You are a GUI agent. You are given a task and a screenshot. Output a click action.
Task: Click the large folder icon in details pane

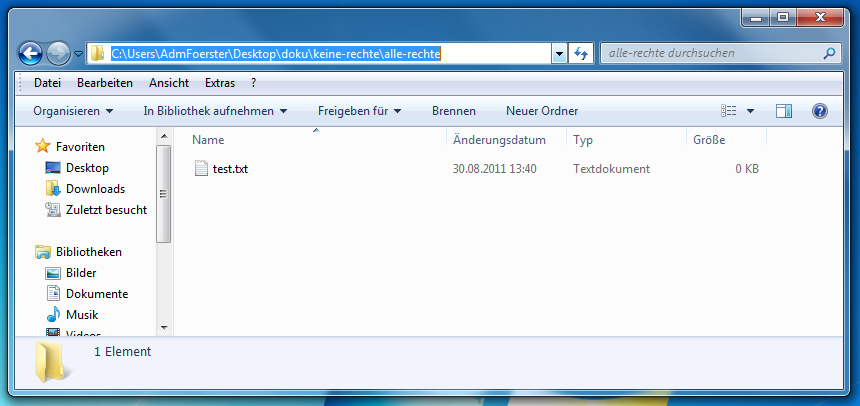pyautogui.click(x=53, y=362)
